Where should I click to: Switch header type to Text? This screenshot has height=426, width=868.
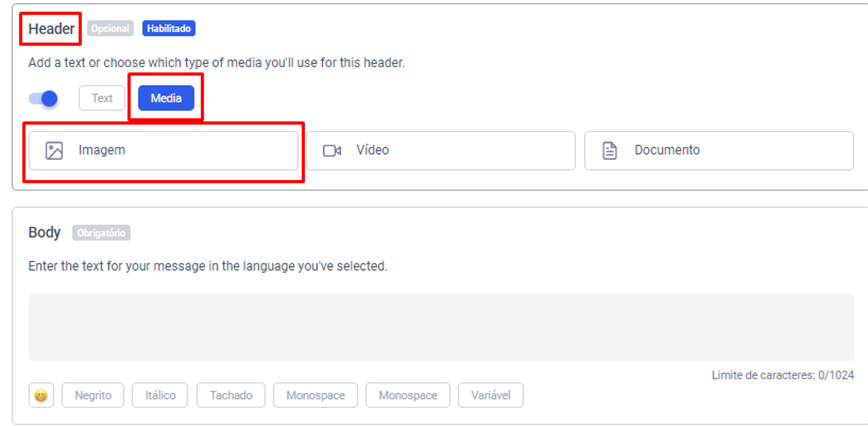pos(102,99)
